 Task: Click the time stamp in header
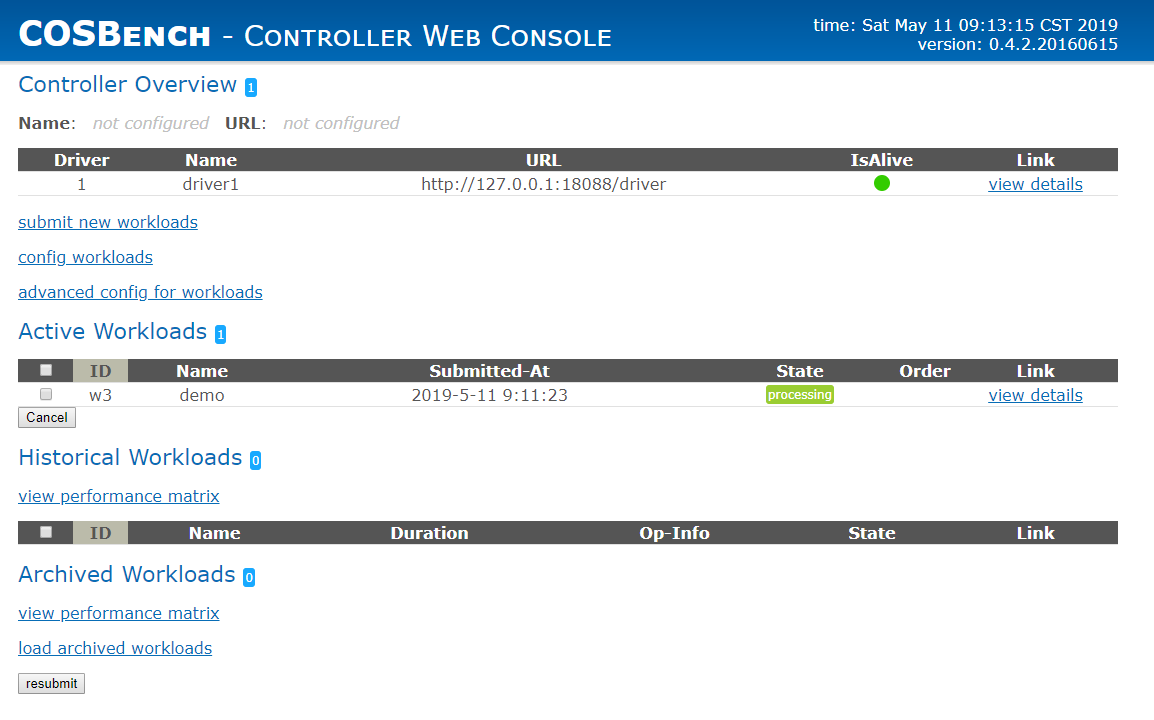965,25
